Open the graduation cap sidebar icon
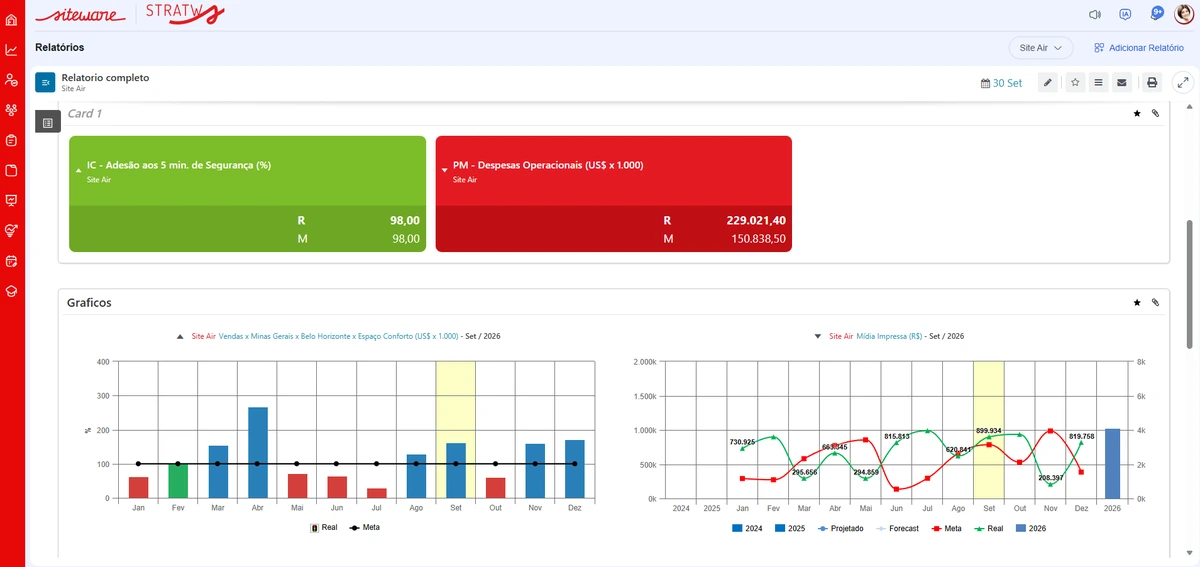1200x567 pixels. click(12, 291)
